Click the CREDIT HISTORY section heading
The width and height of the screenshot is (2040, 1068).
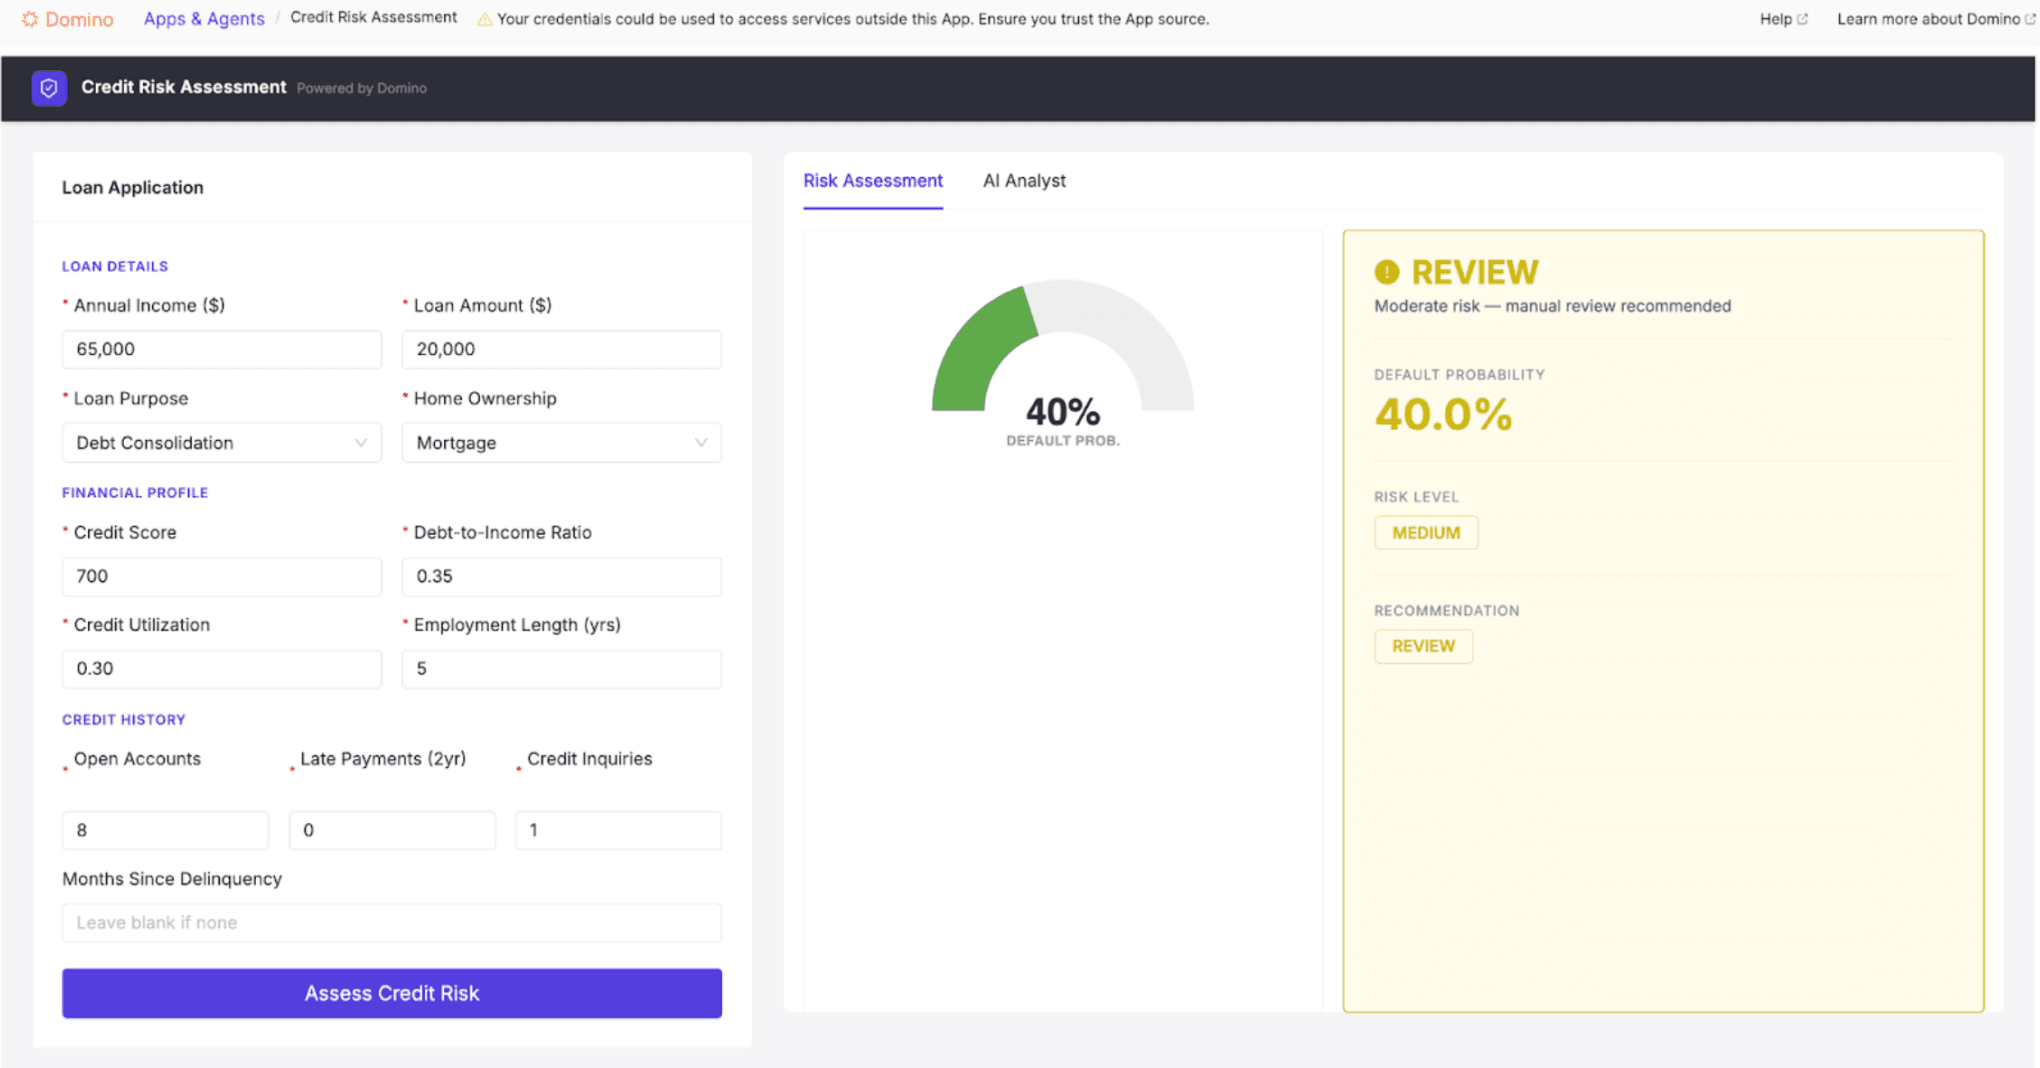click(124, 720)
